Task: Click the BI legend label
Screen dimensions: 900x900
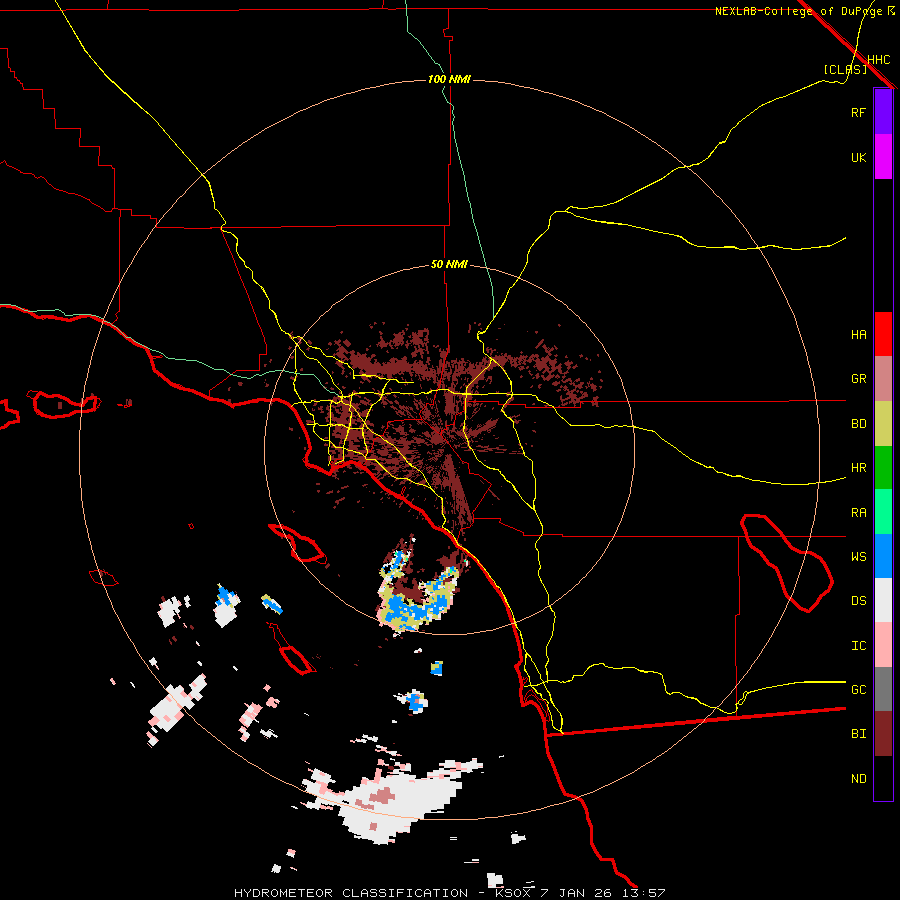Action: [x=858, y=734]
